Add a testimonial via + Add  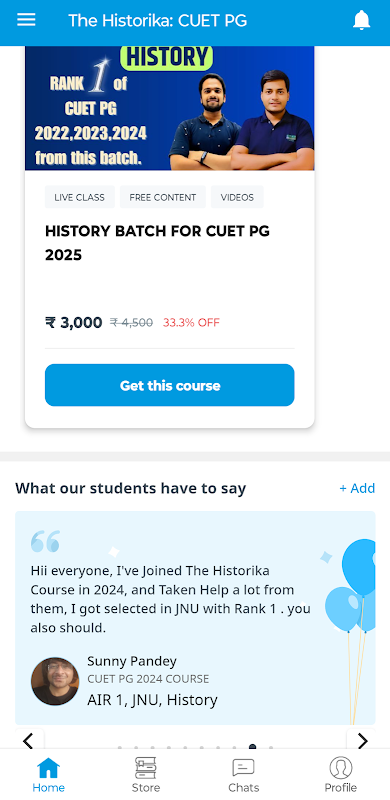pyautogui.click(x=357, y=488)
